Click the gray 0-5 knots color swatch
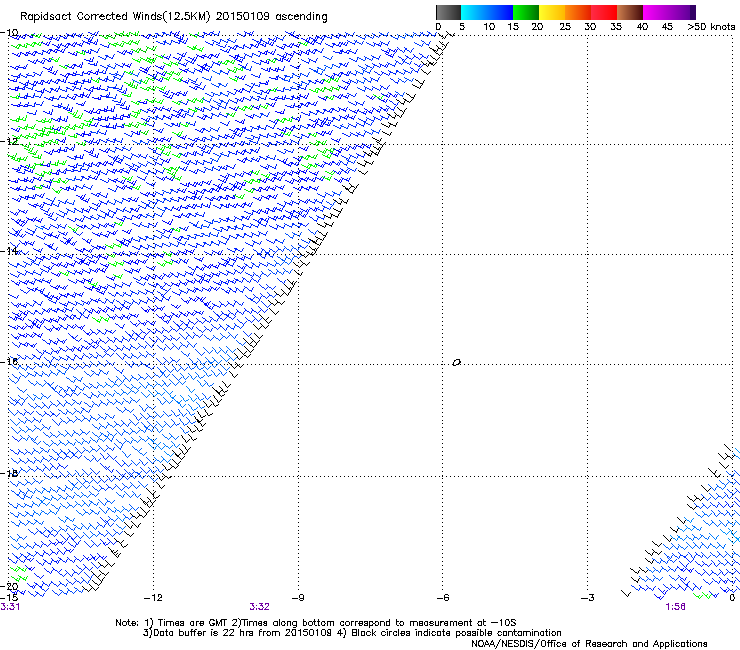The image size is (740, 650). (x=448, y=12)
